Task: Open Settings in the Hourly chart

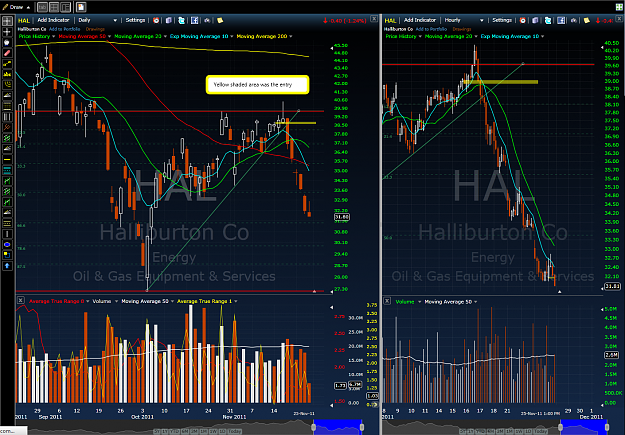Action: [502, 20]
